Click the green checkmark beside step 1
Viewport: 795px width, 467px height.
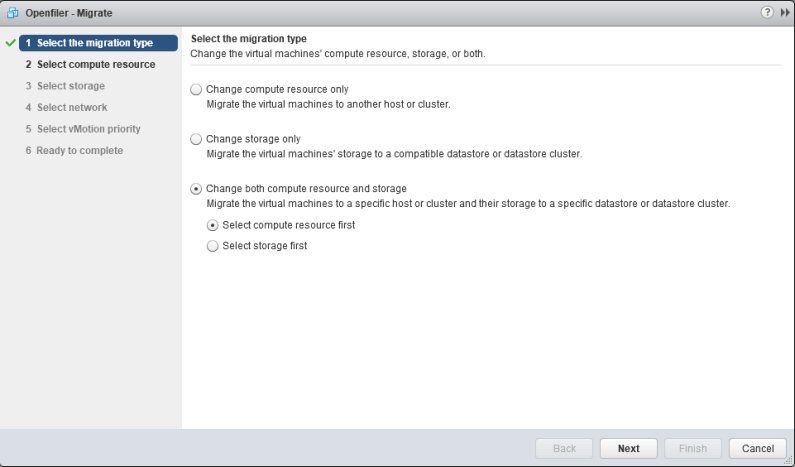[x=10, y=43]
